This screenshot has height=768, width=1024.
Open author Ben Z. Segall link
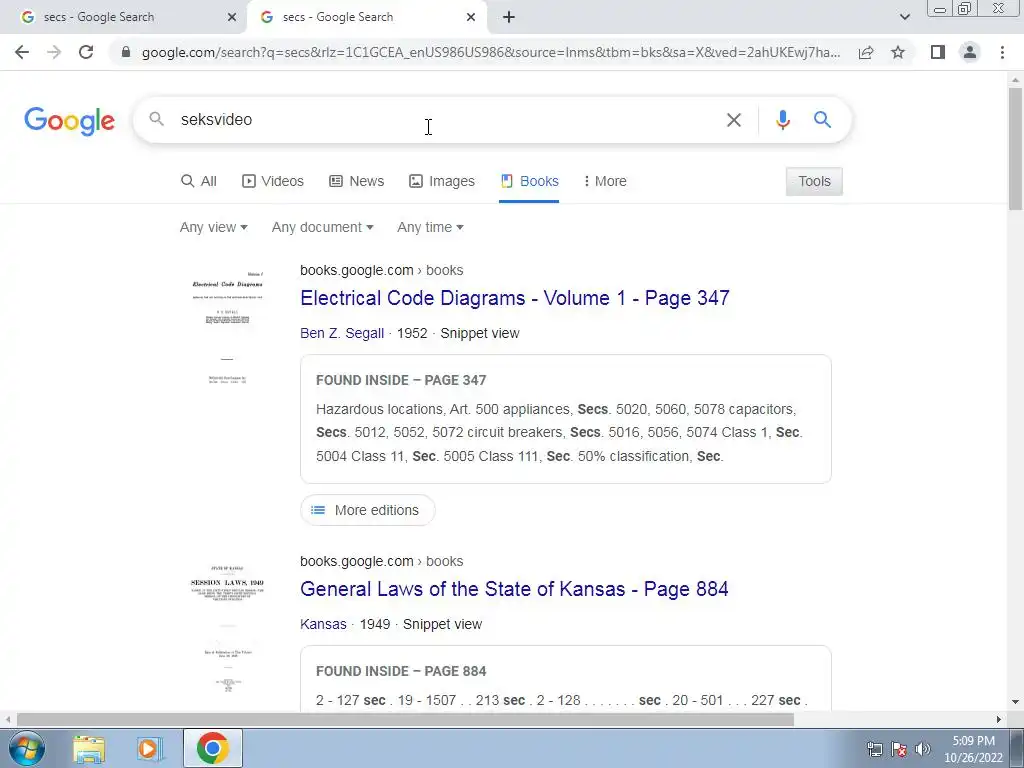coord(342,333)
